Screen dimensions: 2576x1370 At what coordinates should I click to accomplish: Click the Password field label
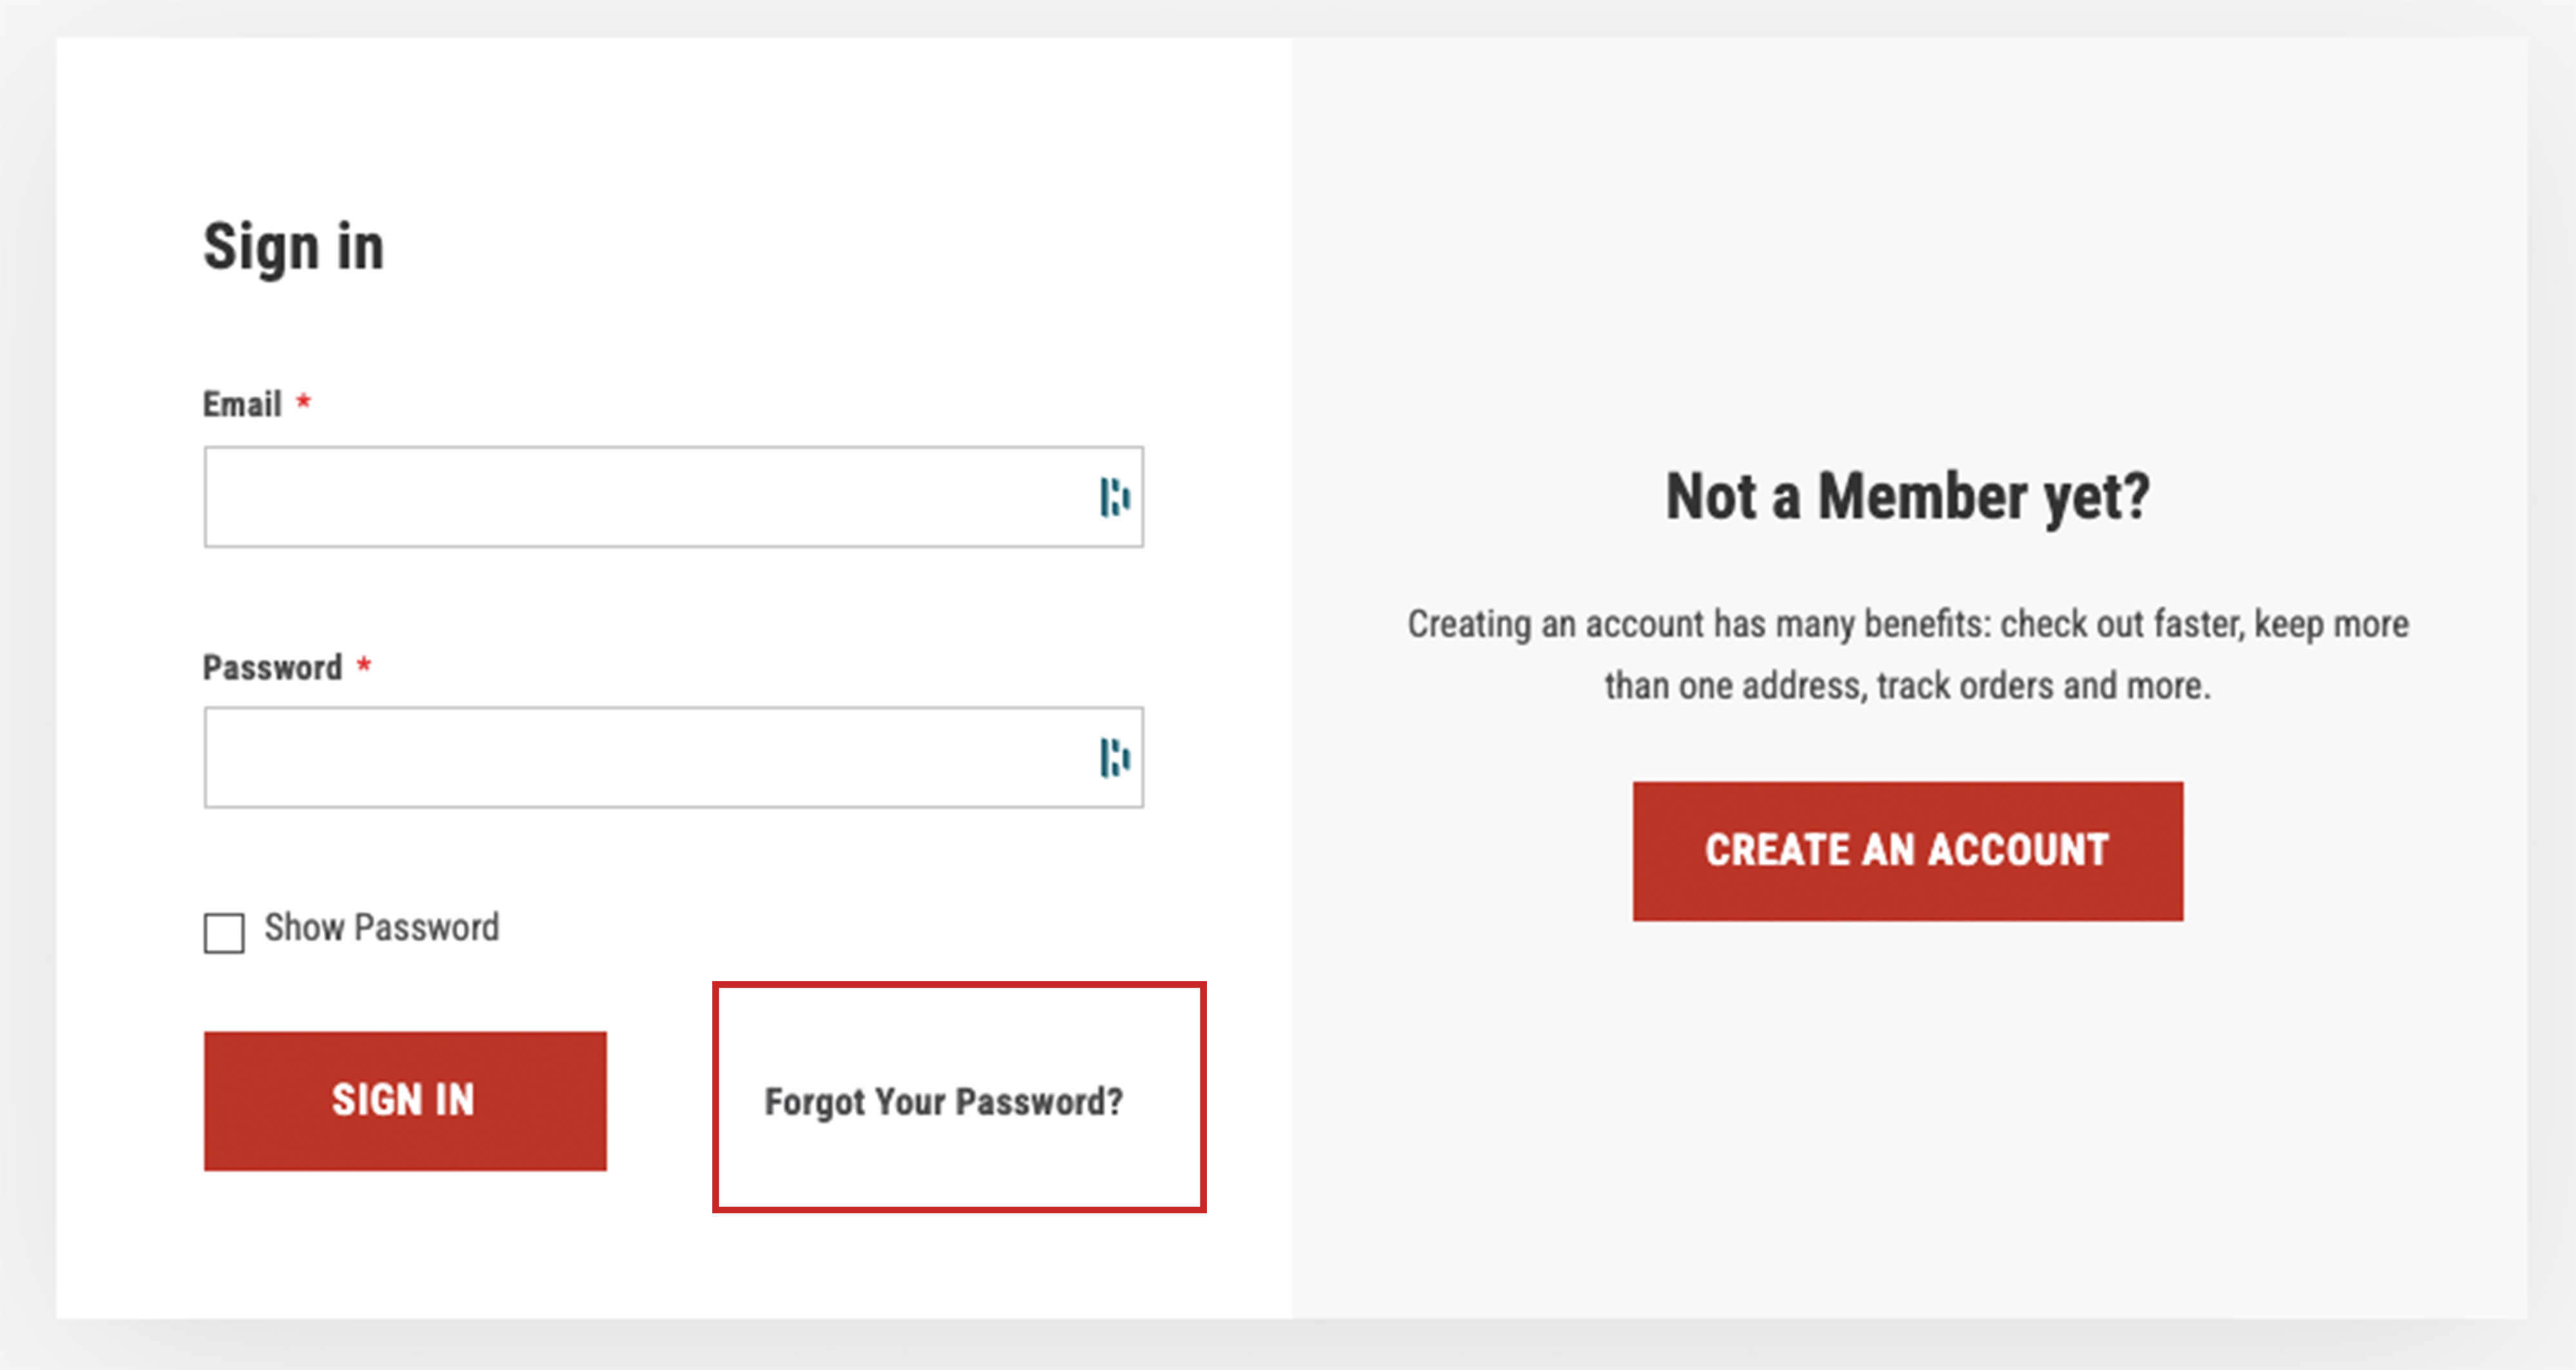pos(272,667)
